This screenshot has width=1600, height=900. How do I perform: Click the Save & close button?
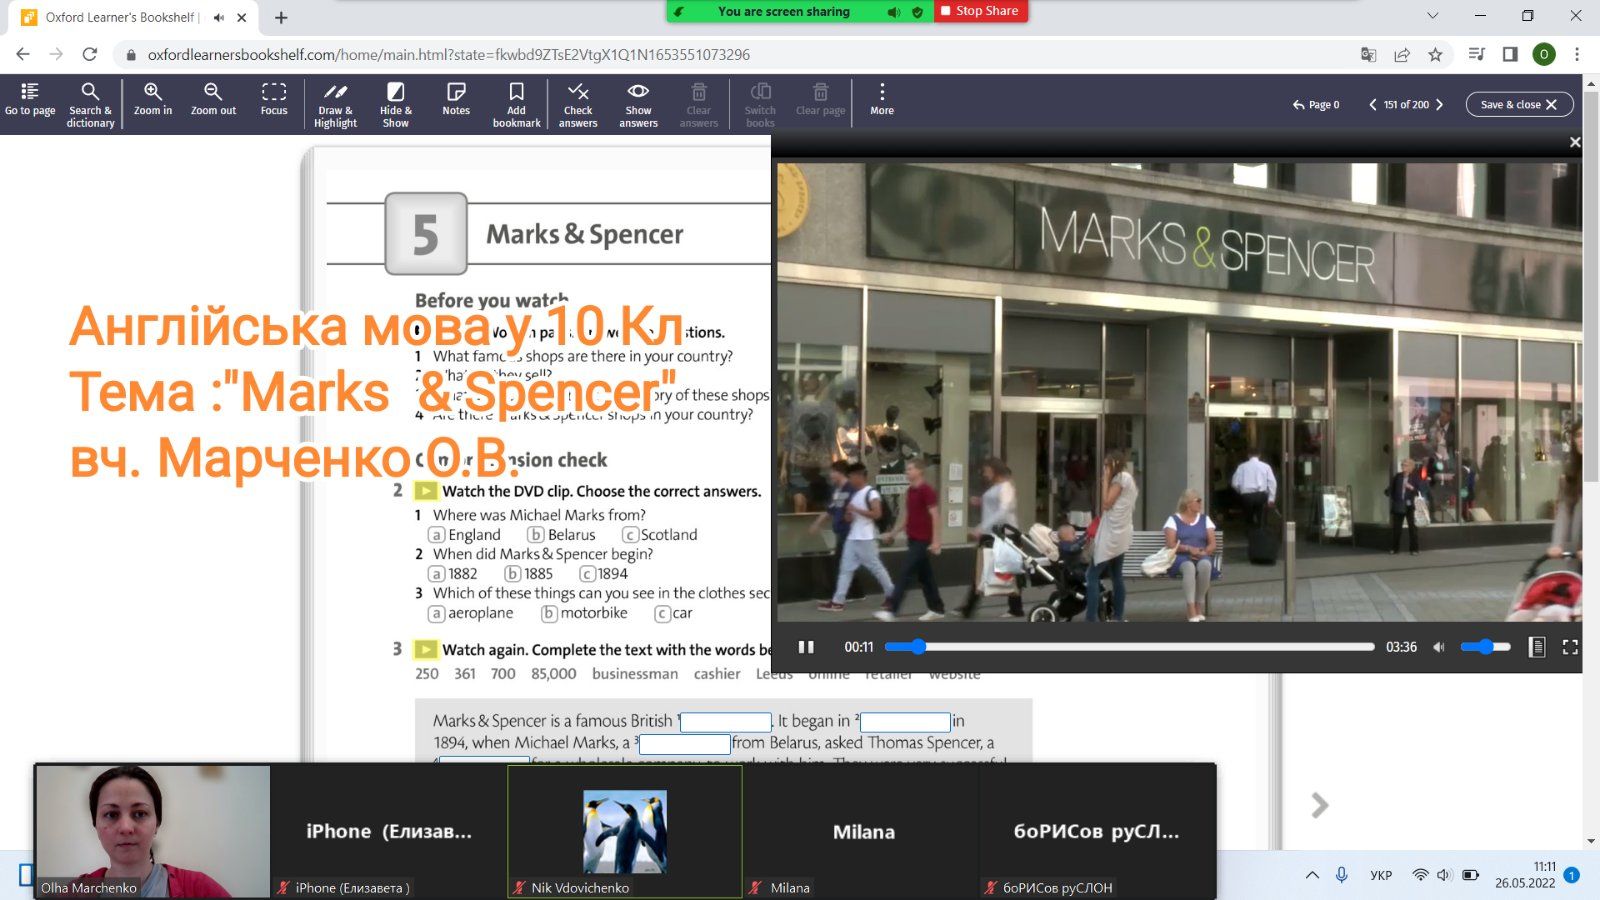pyautogui.click(x=1518, y=104)
